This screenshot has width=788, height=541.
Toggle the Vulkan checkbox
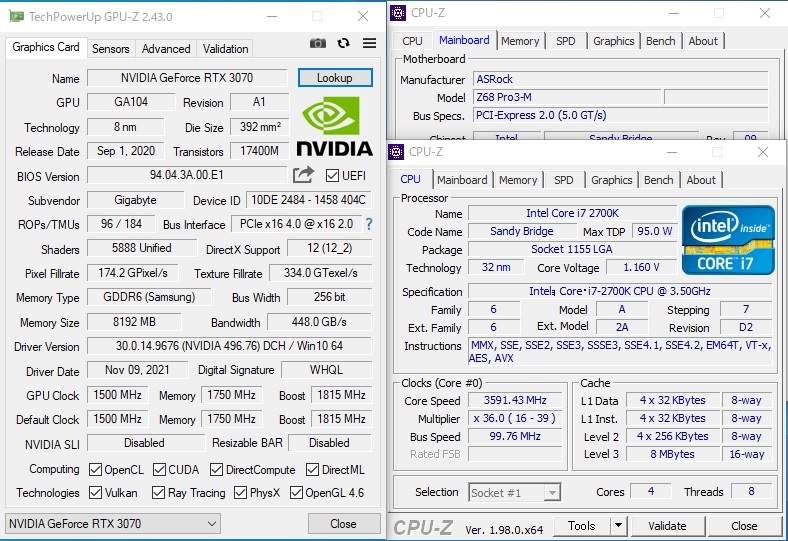[95, 492]
